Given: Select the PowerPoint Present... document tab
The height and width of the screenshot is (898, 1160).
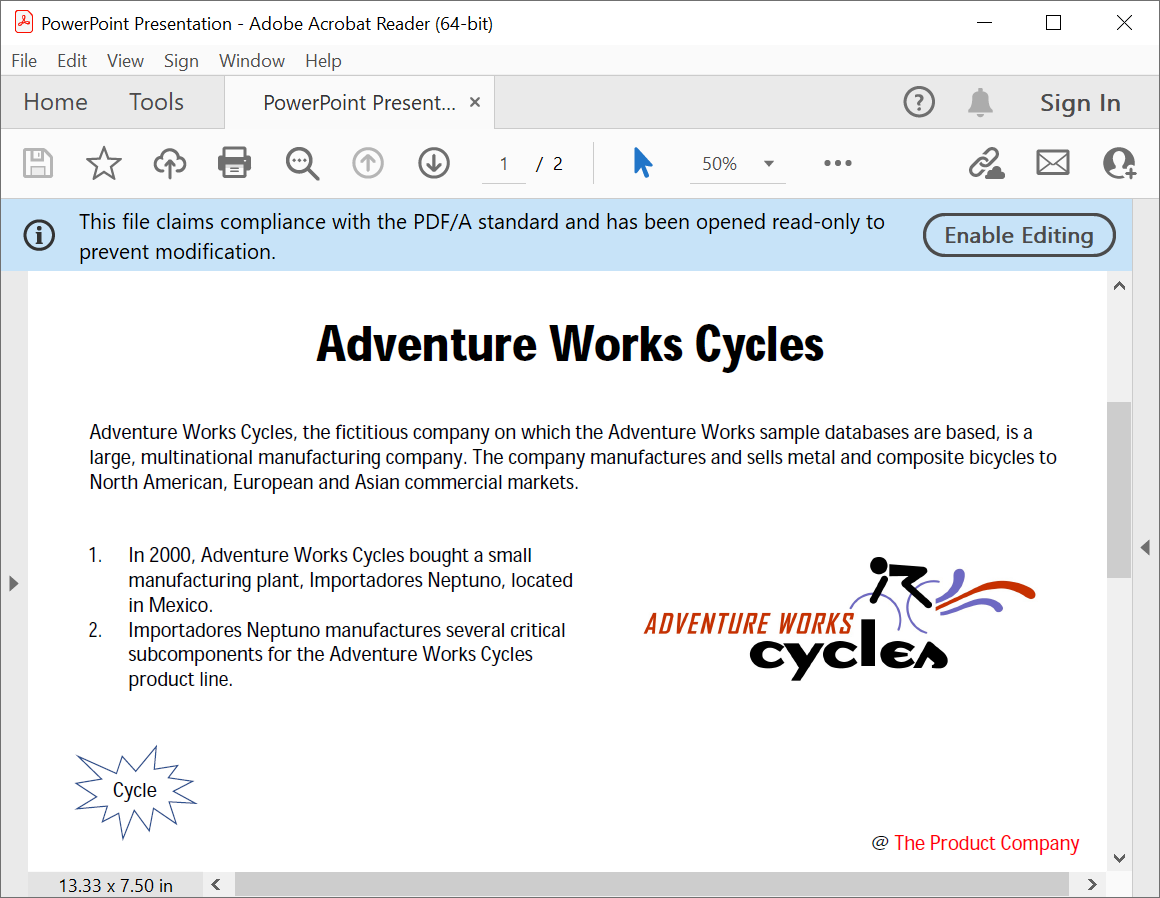Looking at the screenshot, I should pos(360,102).
